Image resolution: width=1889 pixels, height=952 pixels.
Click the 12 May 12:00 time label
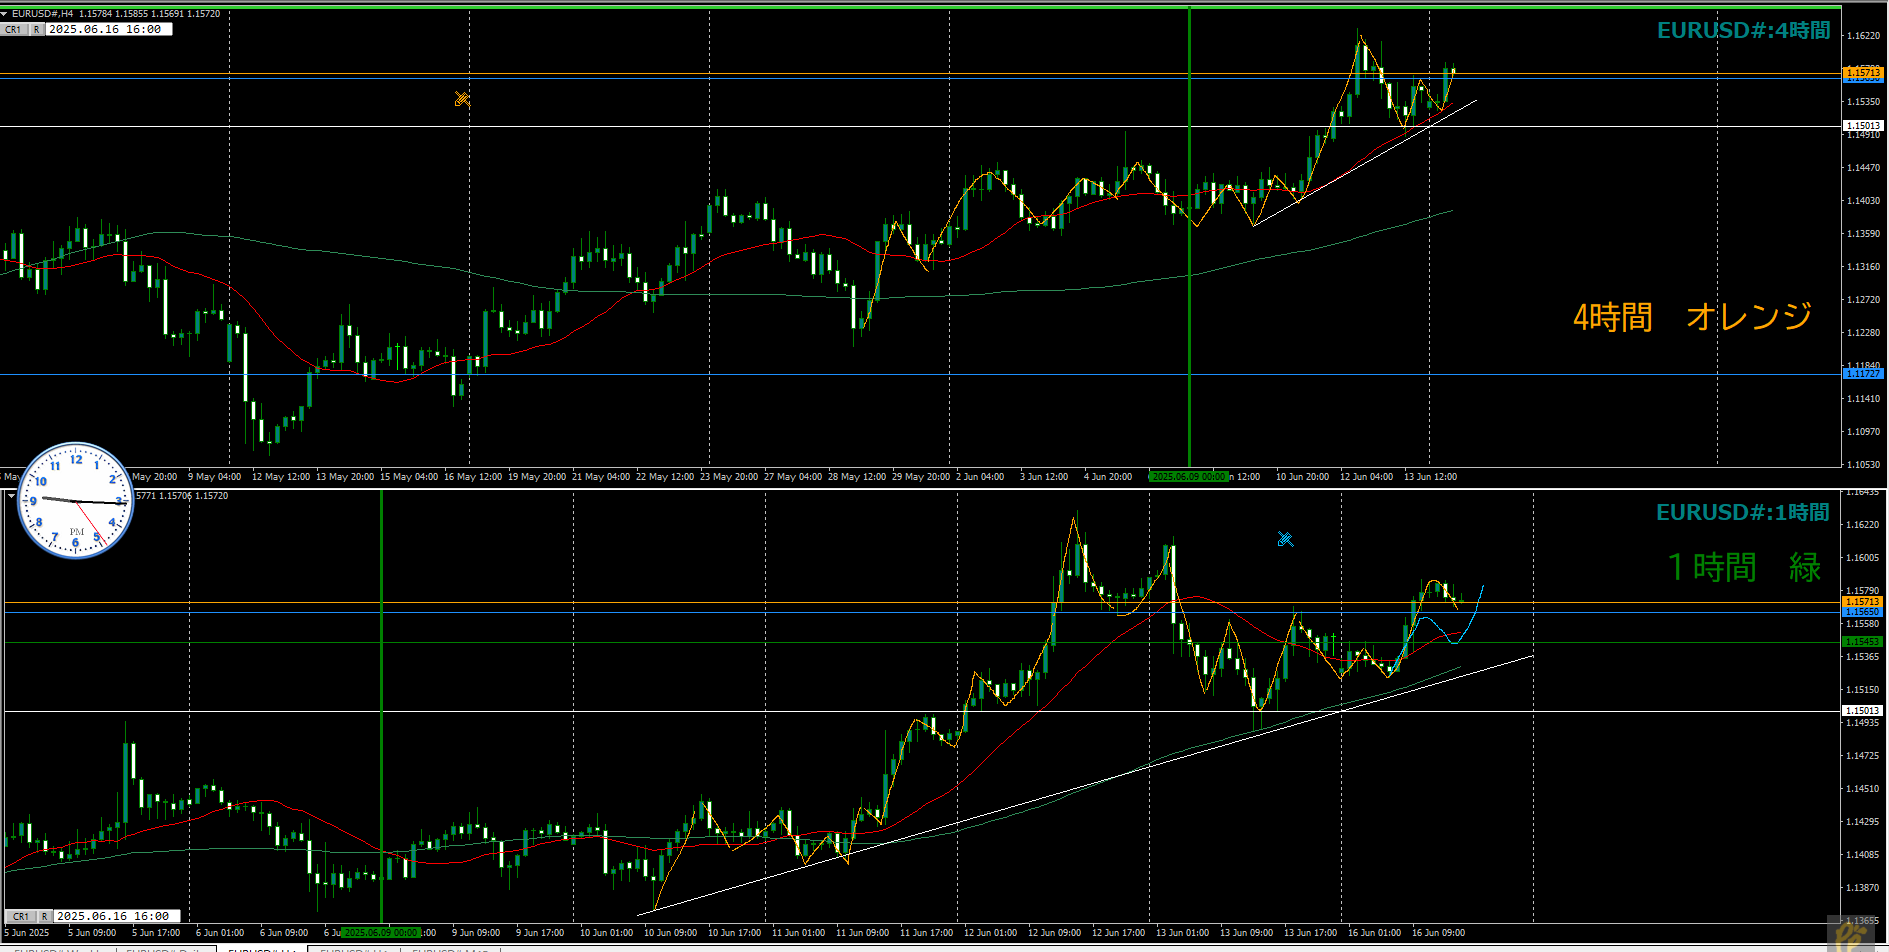(x=280, y=477)
